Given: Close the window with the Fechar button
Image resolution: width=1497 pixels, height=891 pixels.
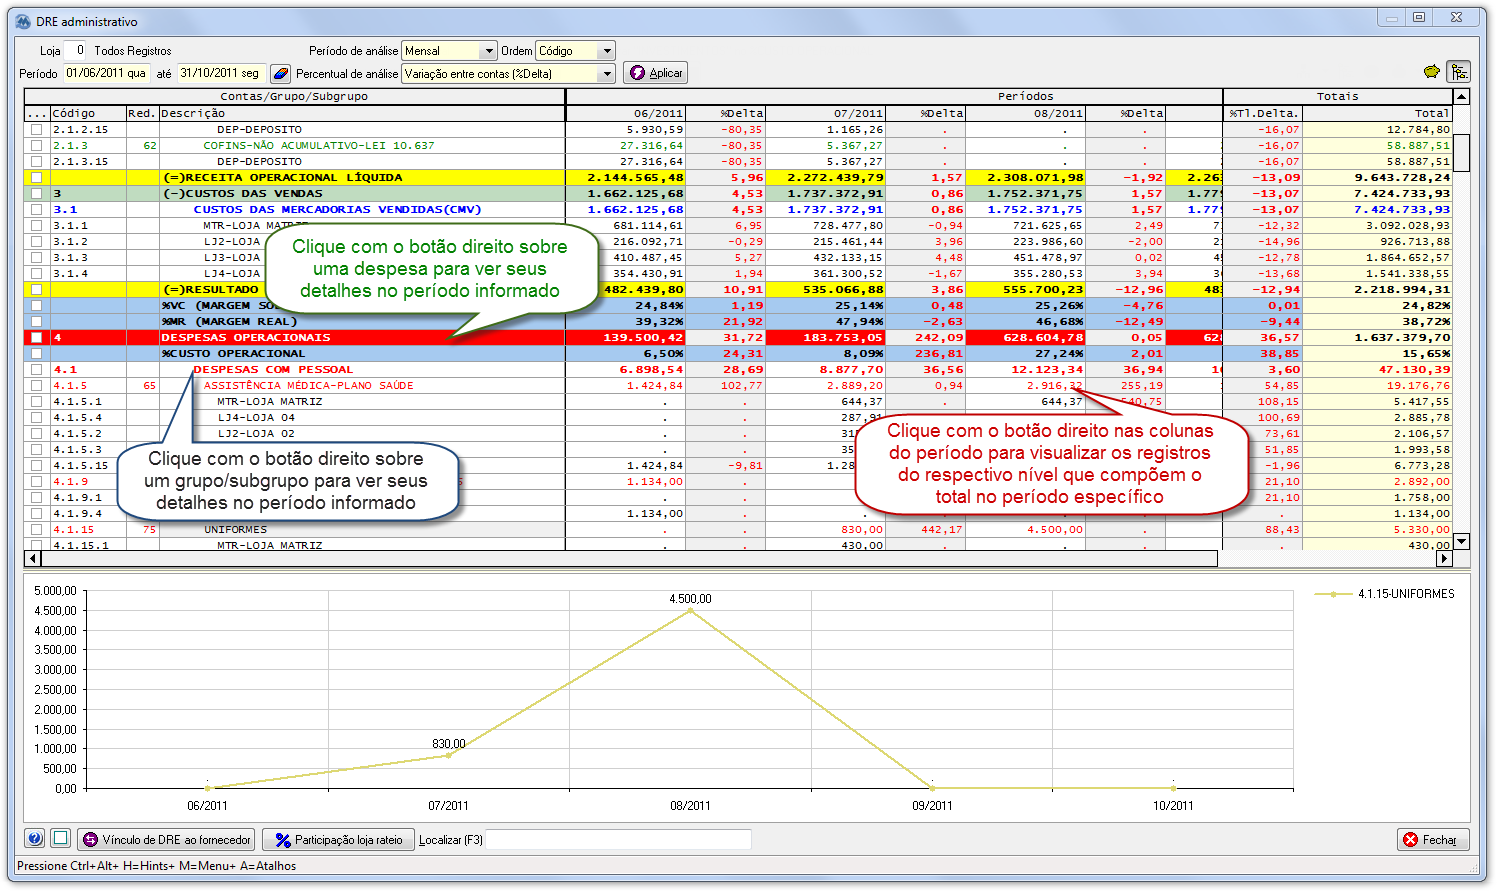Looking at the screenshot, I should (1432, 840).
